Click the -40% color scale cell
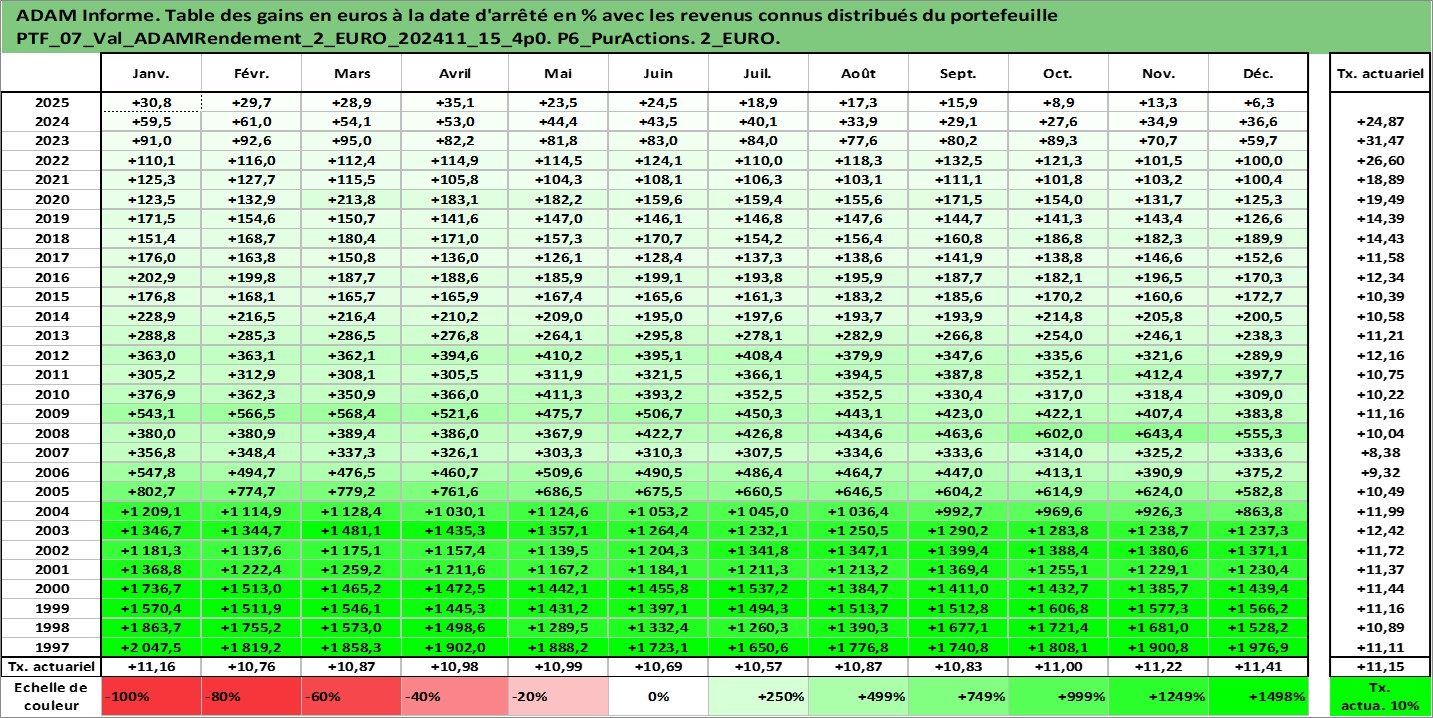This screenshot has height=718, width=1433. click(x=455, y=696)
